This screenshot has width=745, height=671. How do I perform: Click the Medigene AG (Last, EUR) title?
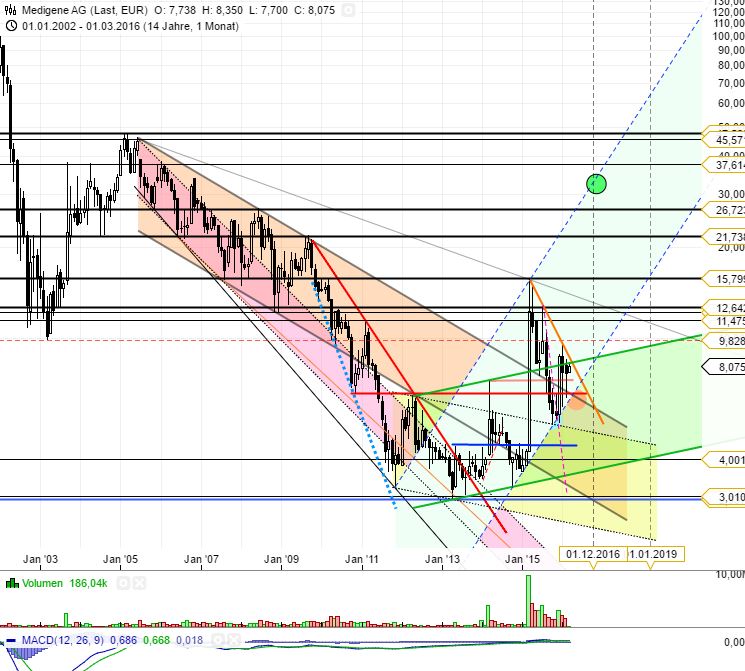pyautogui.click(x=85, y=10)
